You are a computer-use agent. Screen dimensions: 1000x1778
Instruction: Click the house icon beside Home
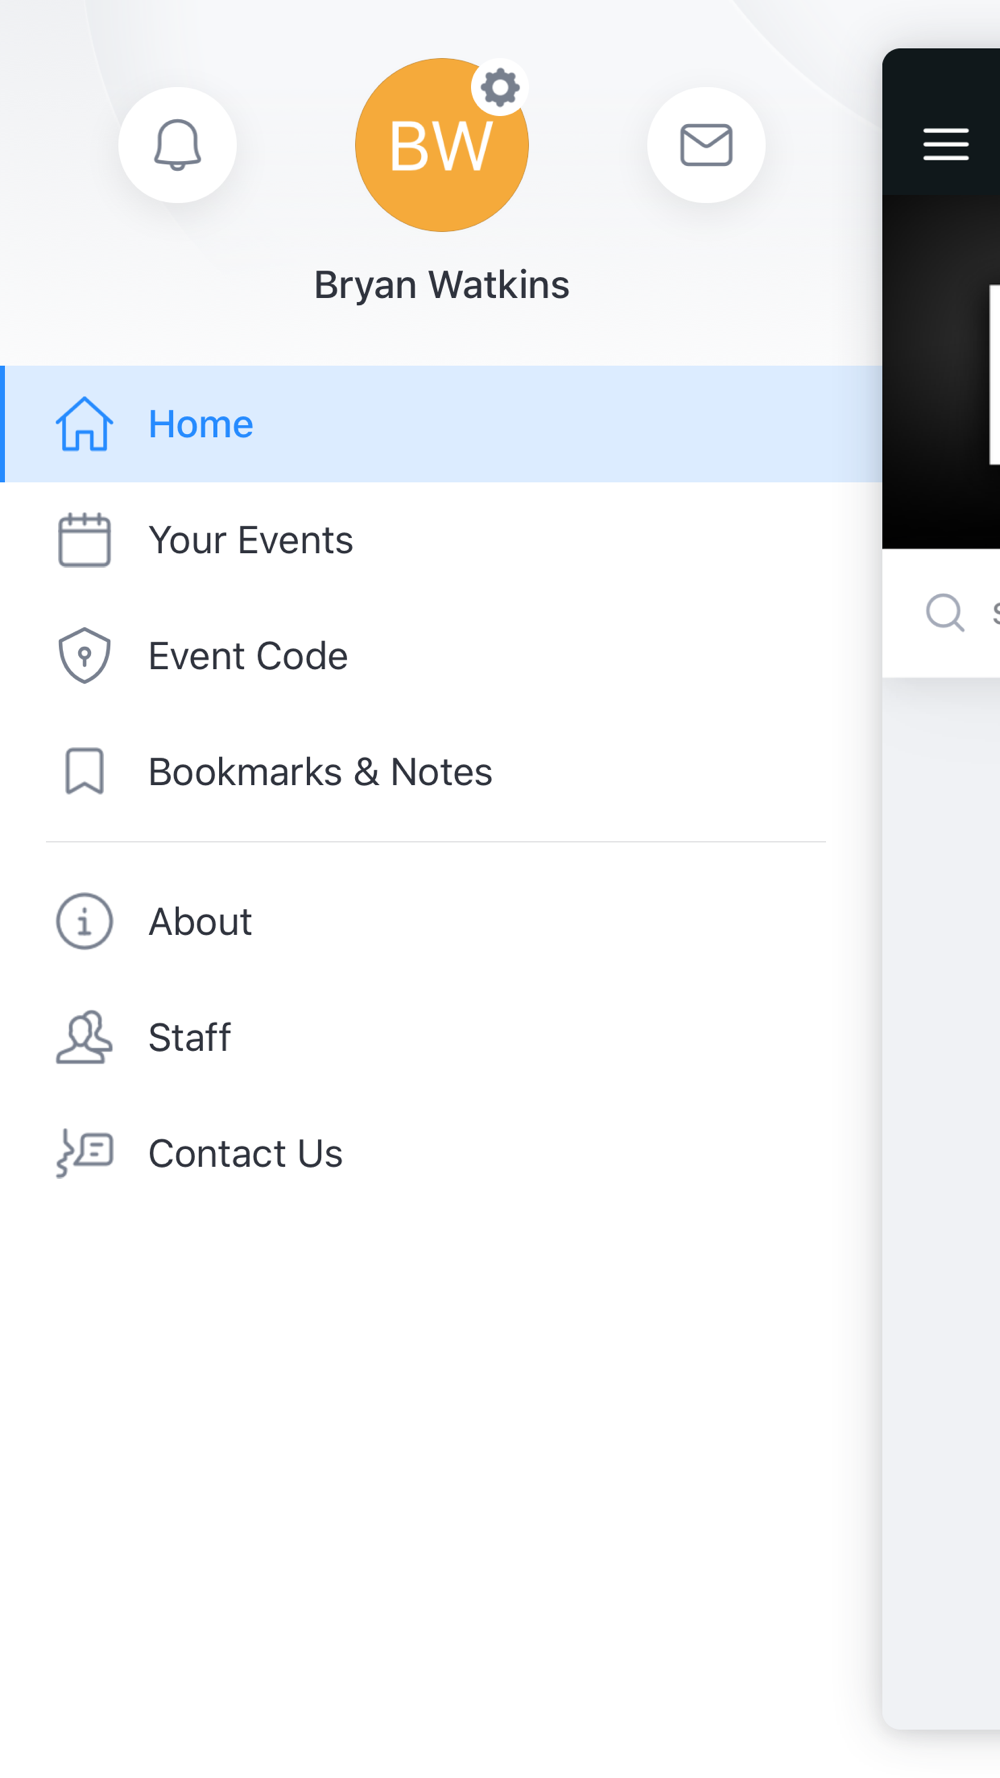pyautogui.click(x=84, y=424)
